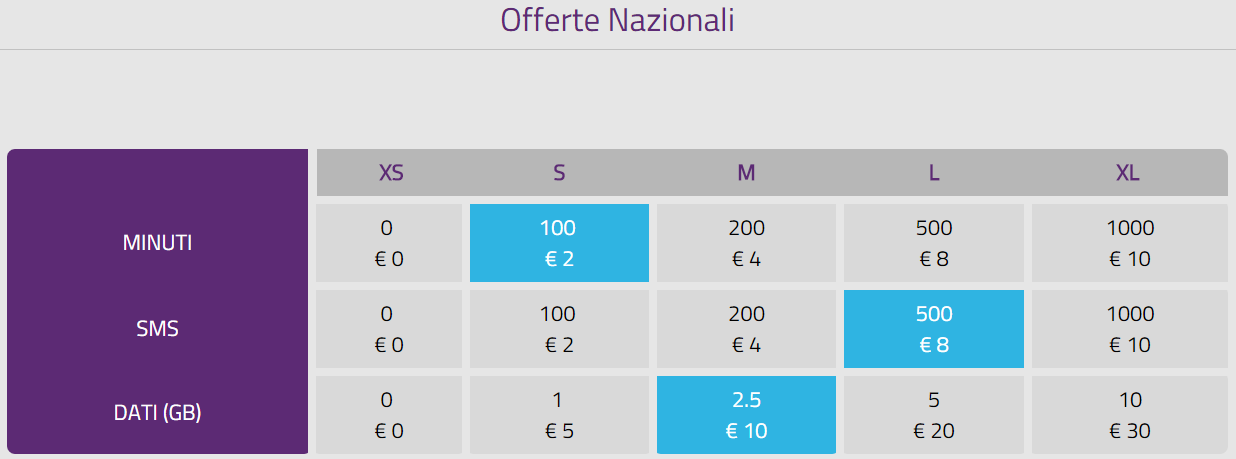Select the 0 minutes XS option
The height and width of the screenshot is (459, 1236).
point(389,243)
